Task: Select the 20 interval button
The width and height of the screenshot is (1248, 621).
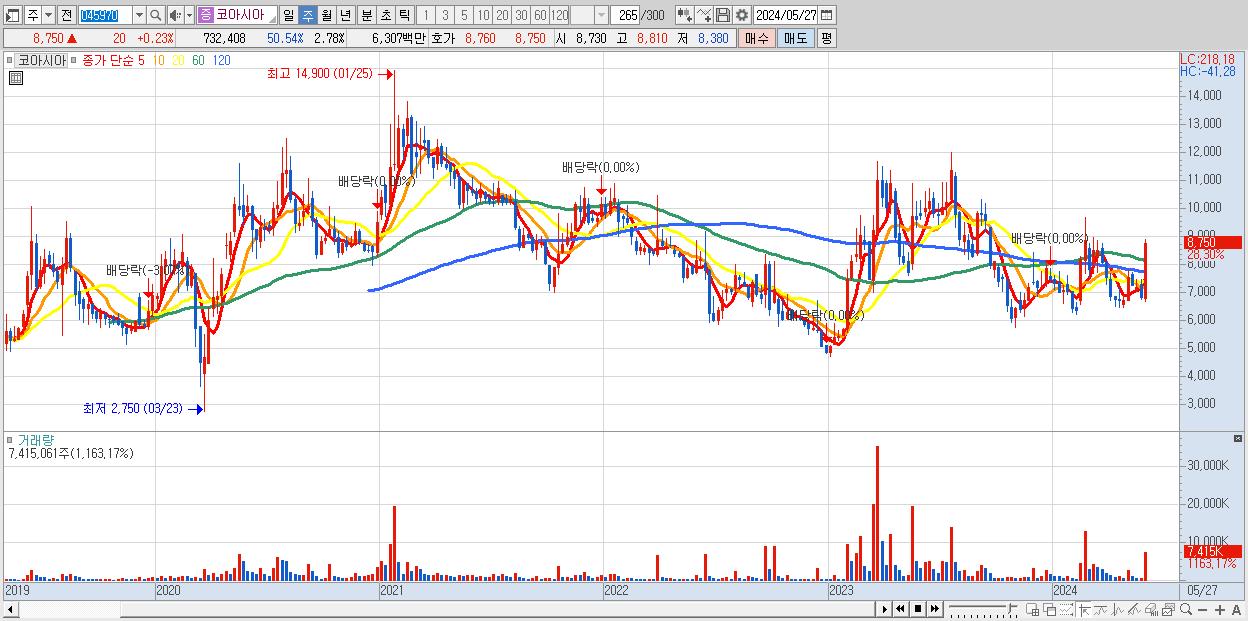Action: click(502, 15)
